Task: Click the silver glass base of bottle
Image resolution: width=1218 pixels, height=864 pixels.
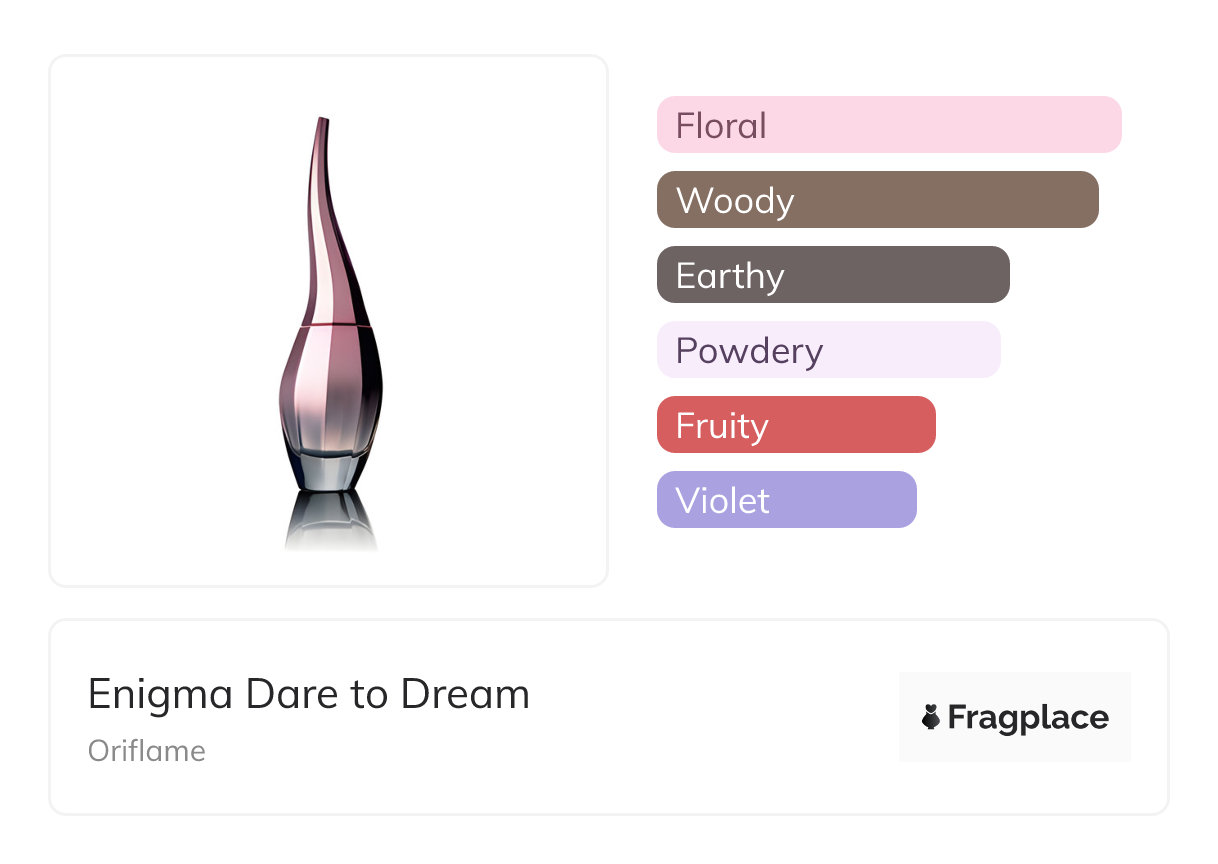Action: (329, 468)
